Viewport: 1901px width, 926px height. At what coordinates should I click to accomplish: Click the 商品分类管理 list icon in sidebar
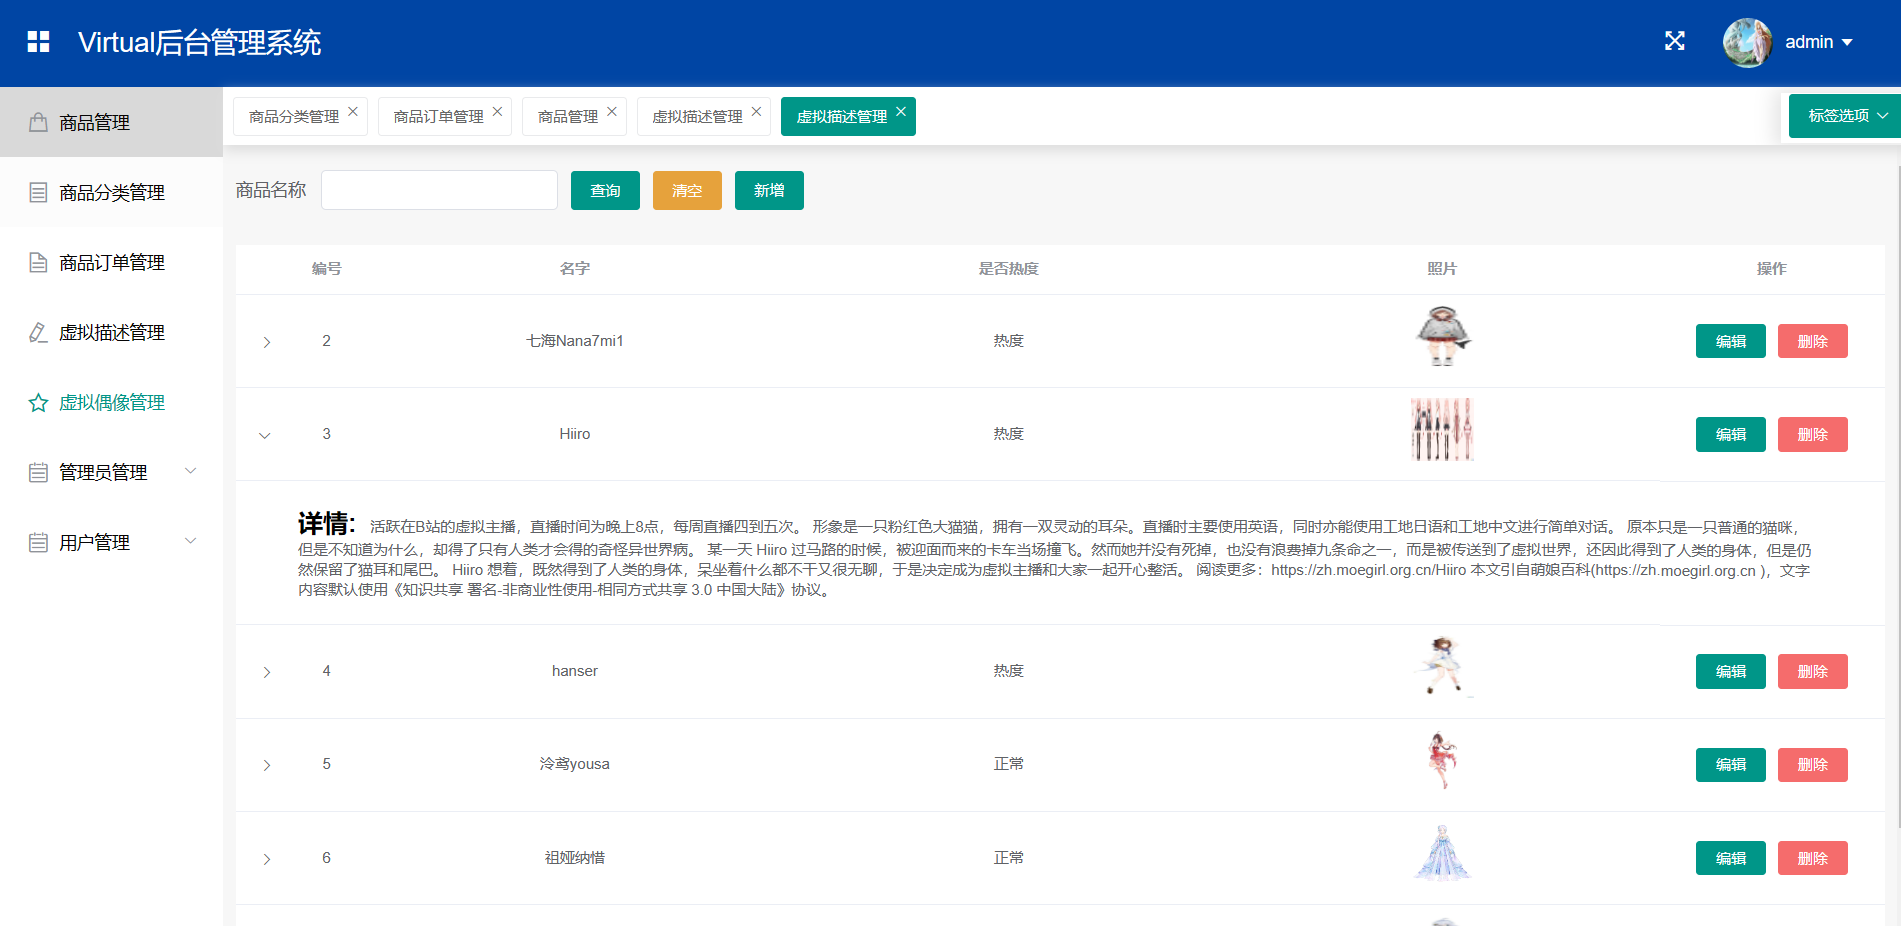tap(38, 192)
